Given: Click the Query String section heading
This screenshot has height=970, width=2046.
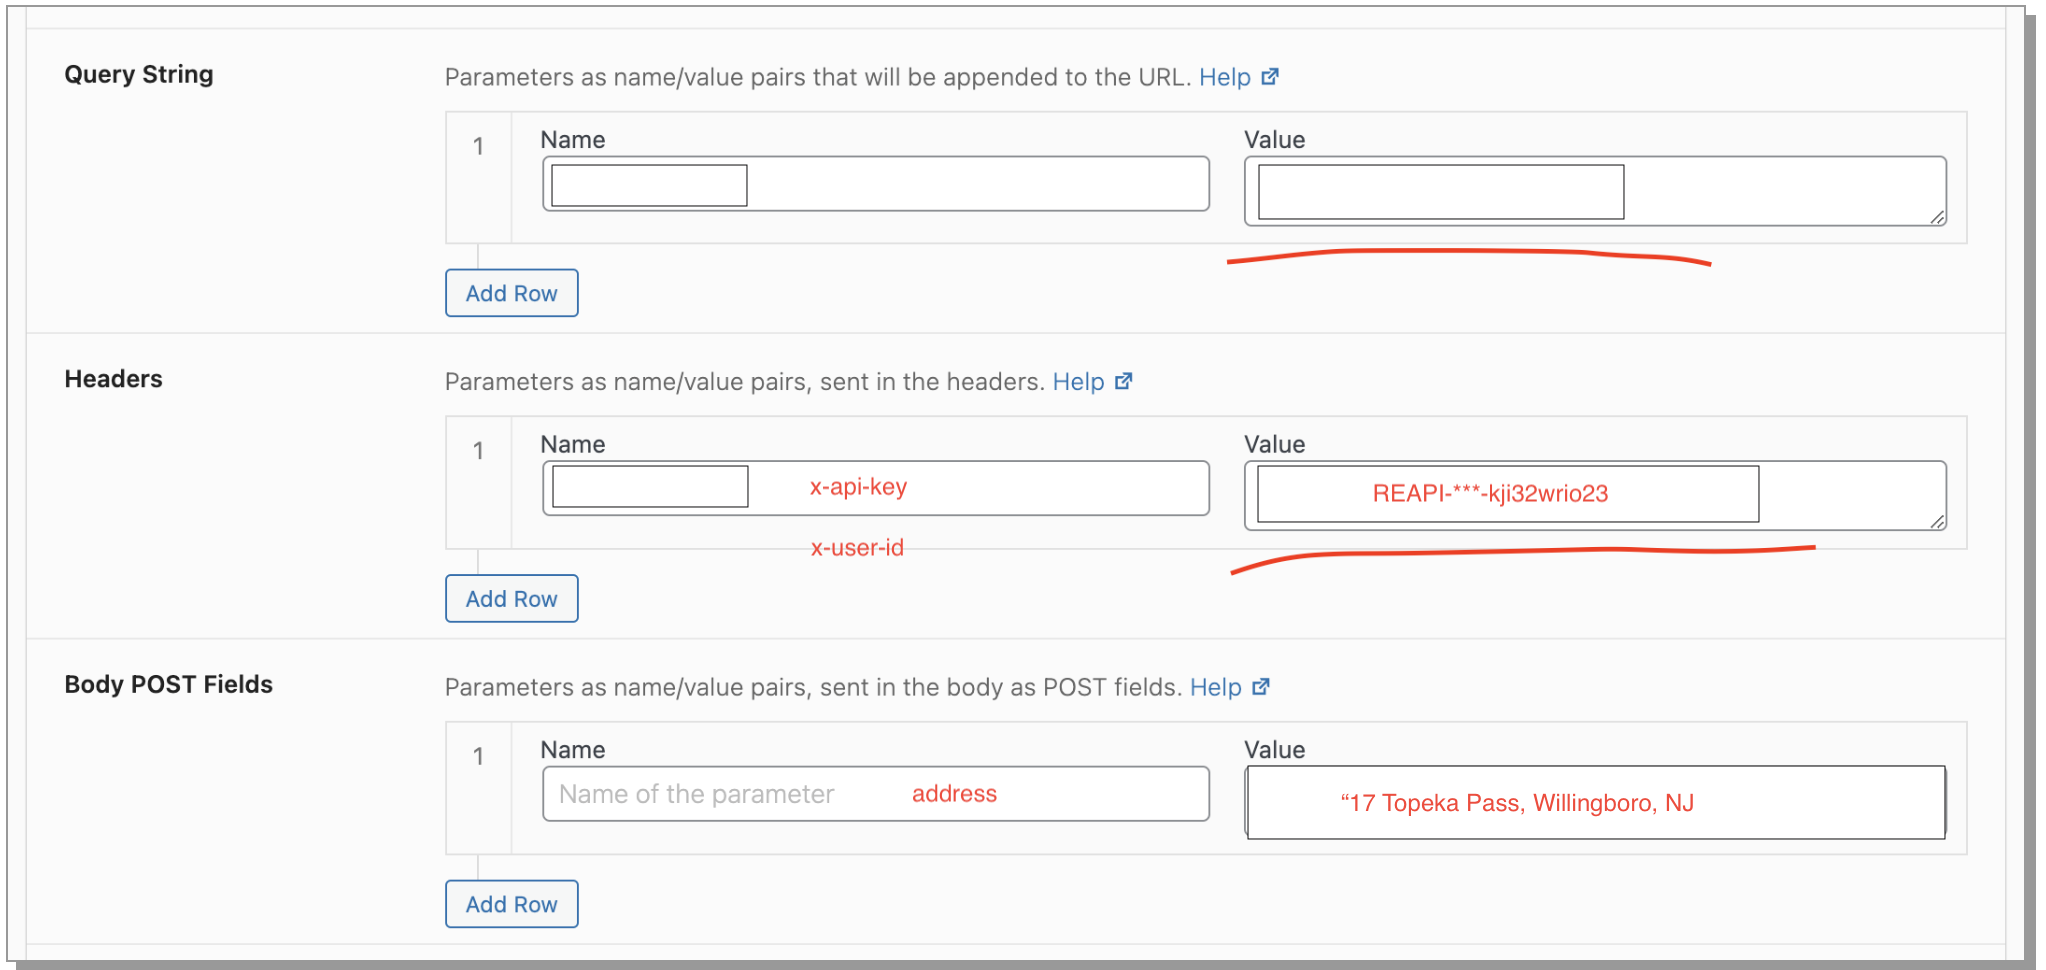Looking at the screenshot, I should pyautogui.click(x=139, y=75).
